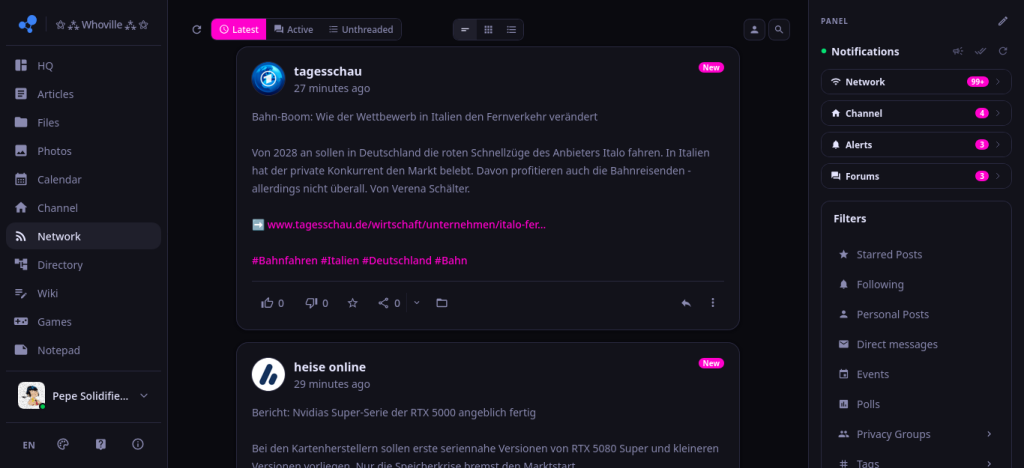Open the tagesschau author name link
The height and width of the screenshot is (468, 1024).
[328, 71]
